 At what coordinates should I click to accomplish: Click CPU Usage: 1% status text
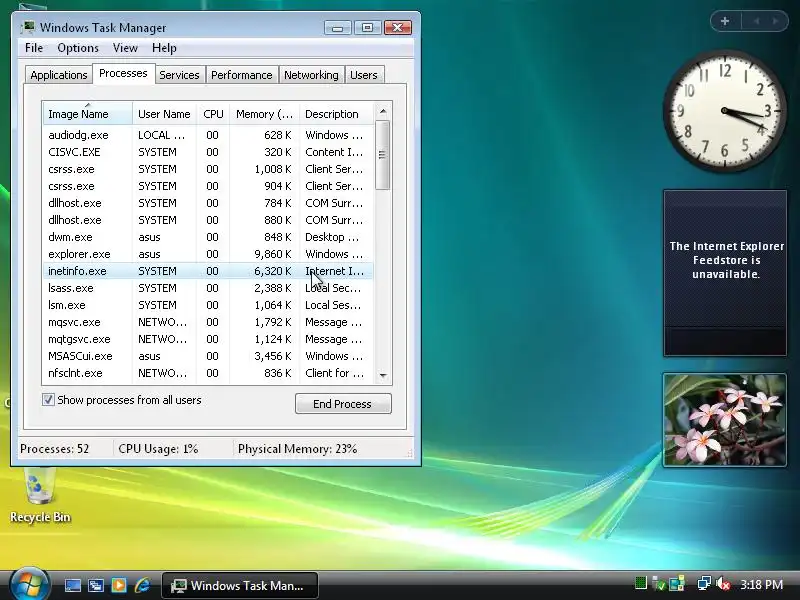(158, 449)
